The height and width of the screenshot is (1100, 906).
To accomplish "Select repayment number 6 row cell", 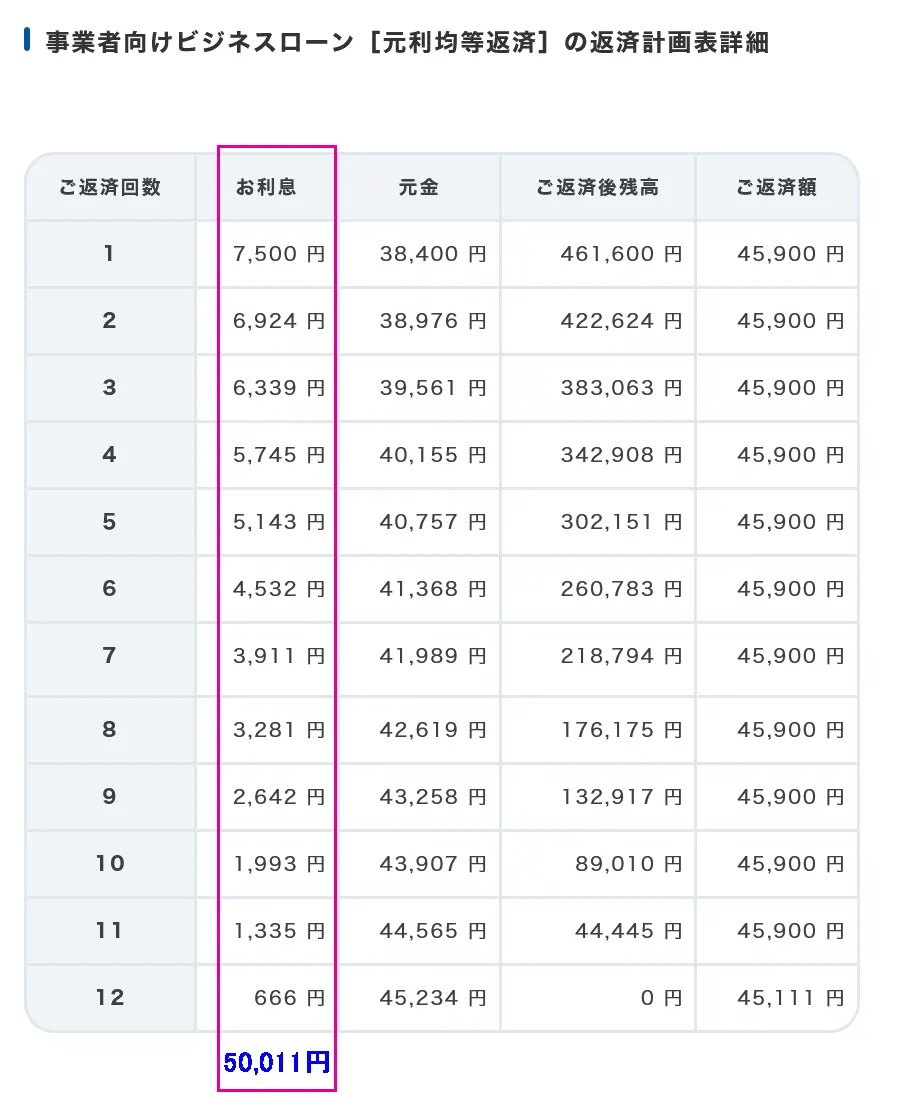I will (110, 589).
